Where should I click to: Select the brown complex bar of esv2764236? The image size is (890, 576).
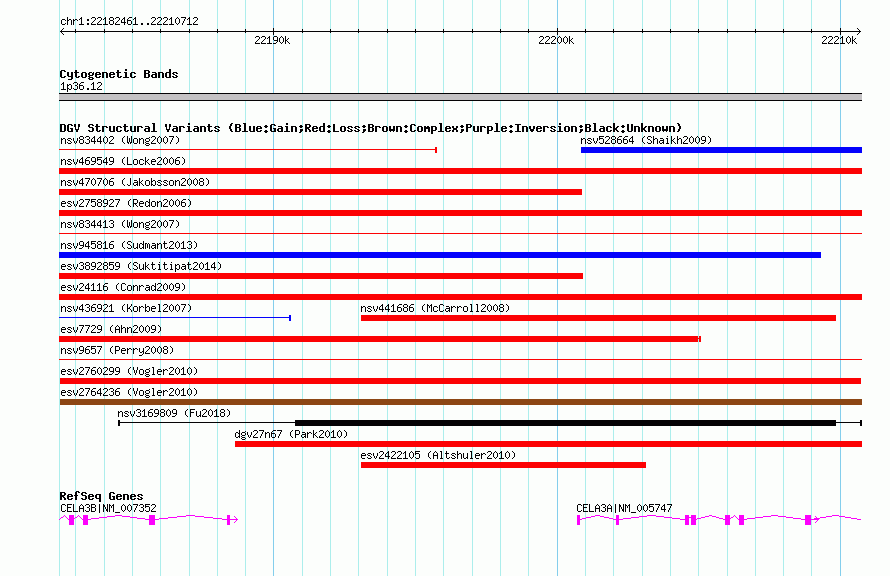460,402
